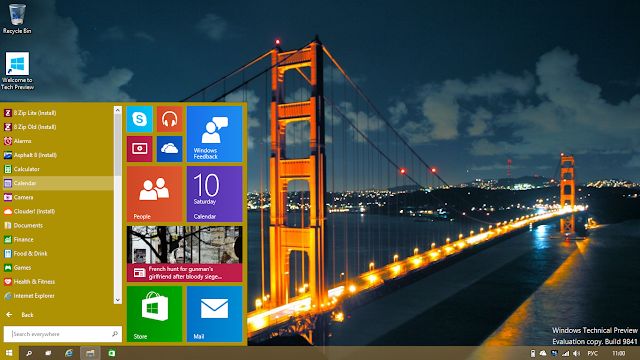Click the magnifier in Search everywhere box
The width and height of the screenshot is (640, 360).
[115, 334]
